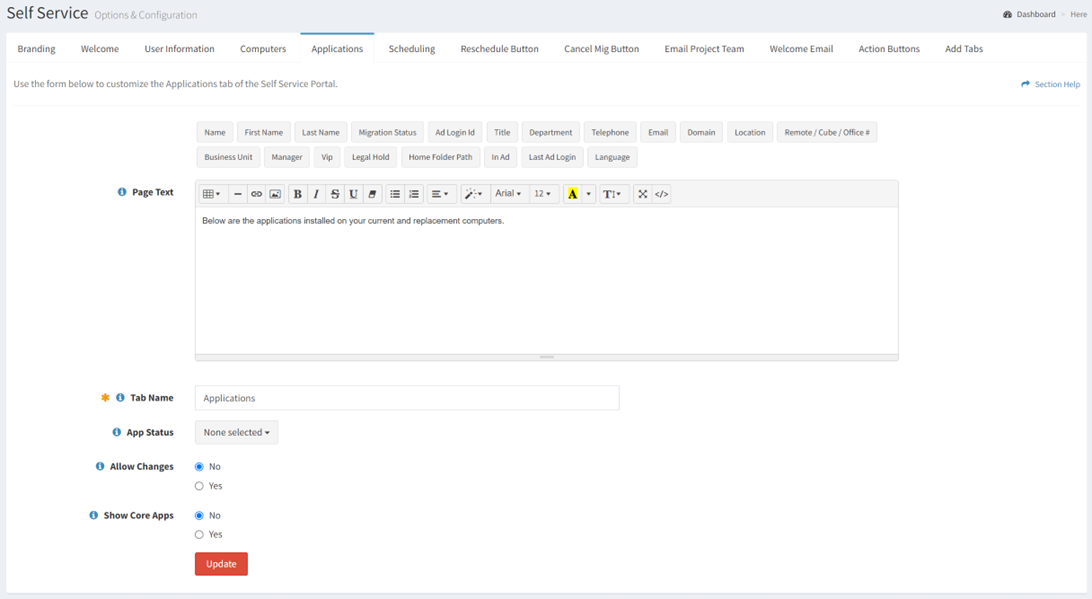Apply strikethrough formatting
The image size is (1092, 599).
[335, 193]
